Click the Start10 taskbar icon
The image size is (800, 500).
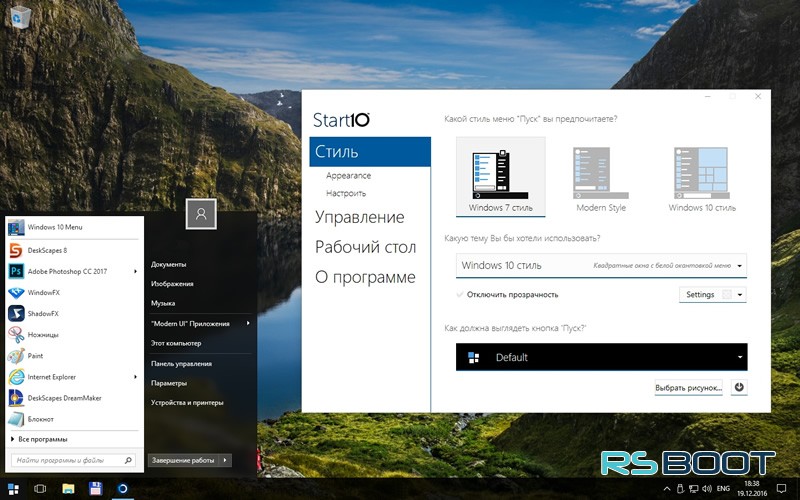pos(122,489)
